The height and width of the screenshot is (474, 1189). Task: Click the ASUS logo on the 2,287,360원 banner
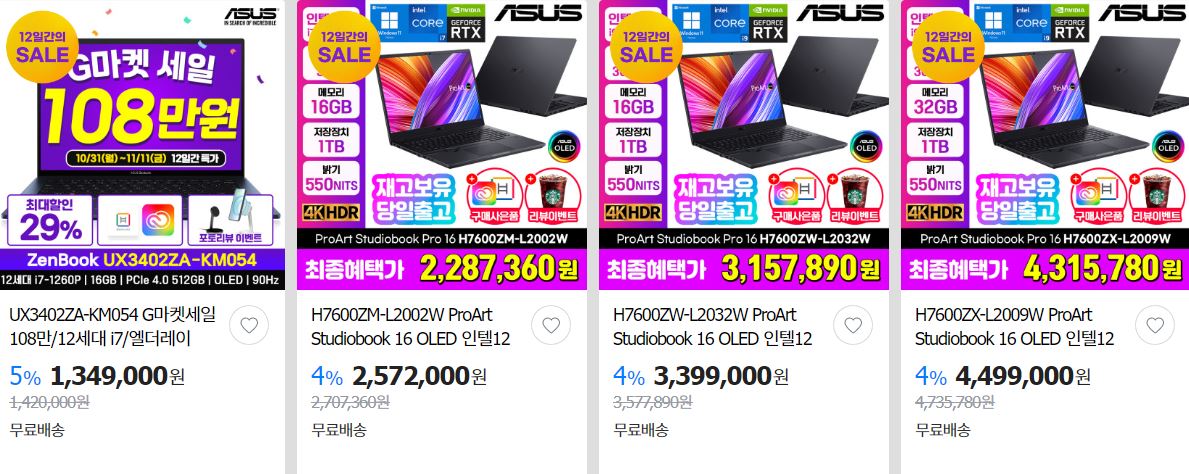click(538, 13)
